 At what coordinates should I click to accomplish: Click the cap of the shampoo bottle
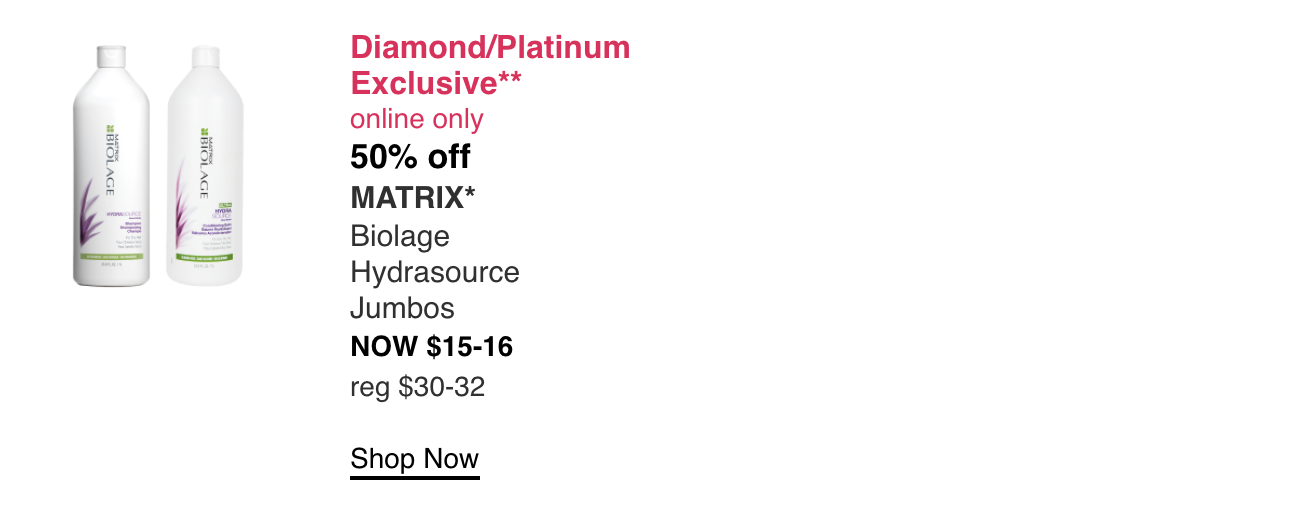(111, 52)
